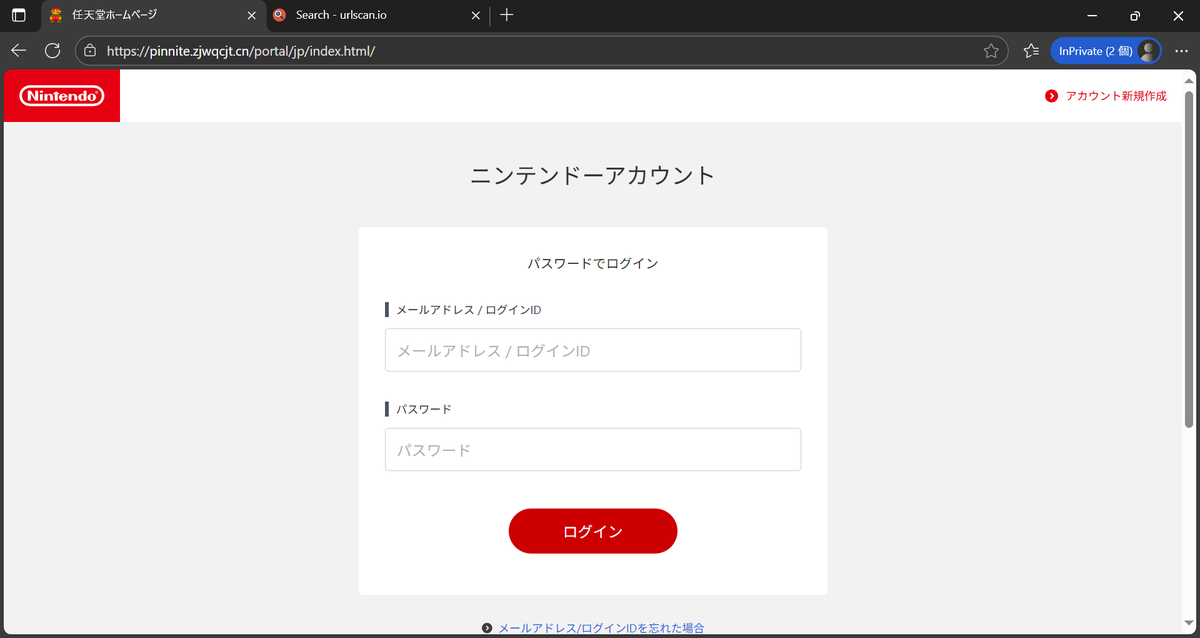Close the 任天堂ホームページ tab
The image size is (1200, 638).
[x=251, y=15]
